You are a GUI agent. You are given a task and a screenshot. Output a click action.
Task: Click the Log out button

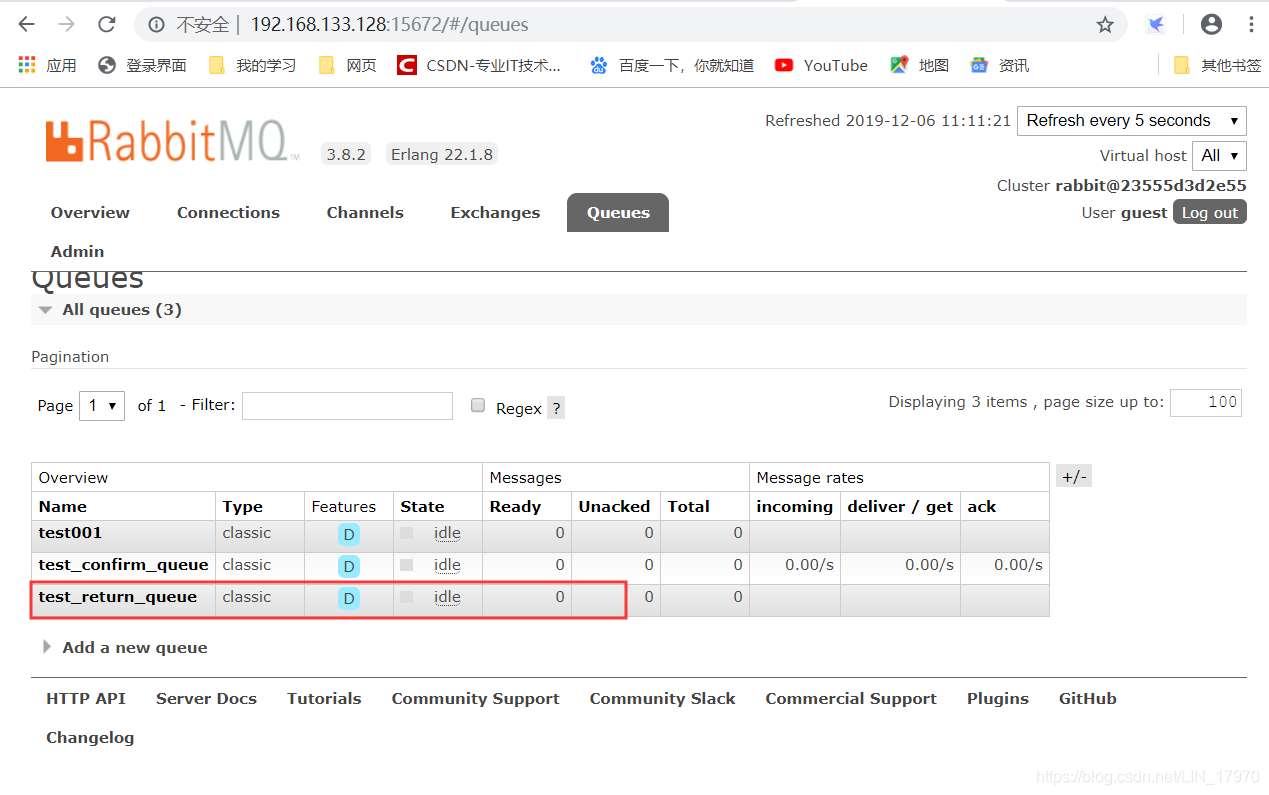tap(1210, 212)
